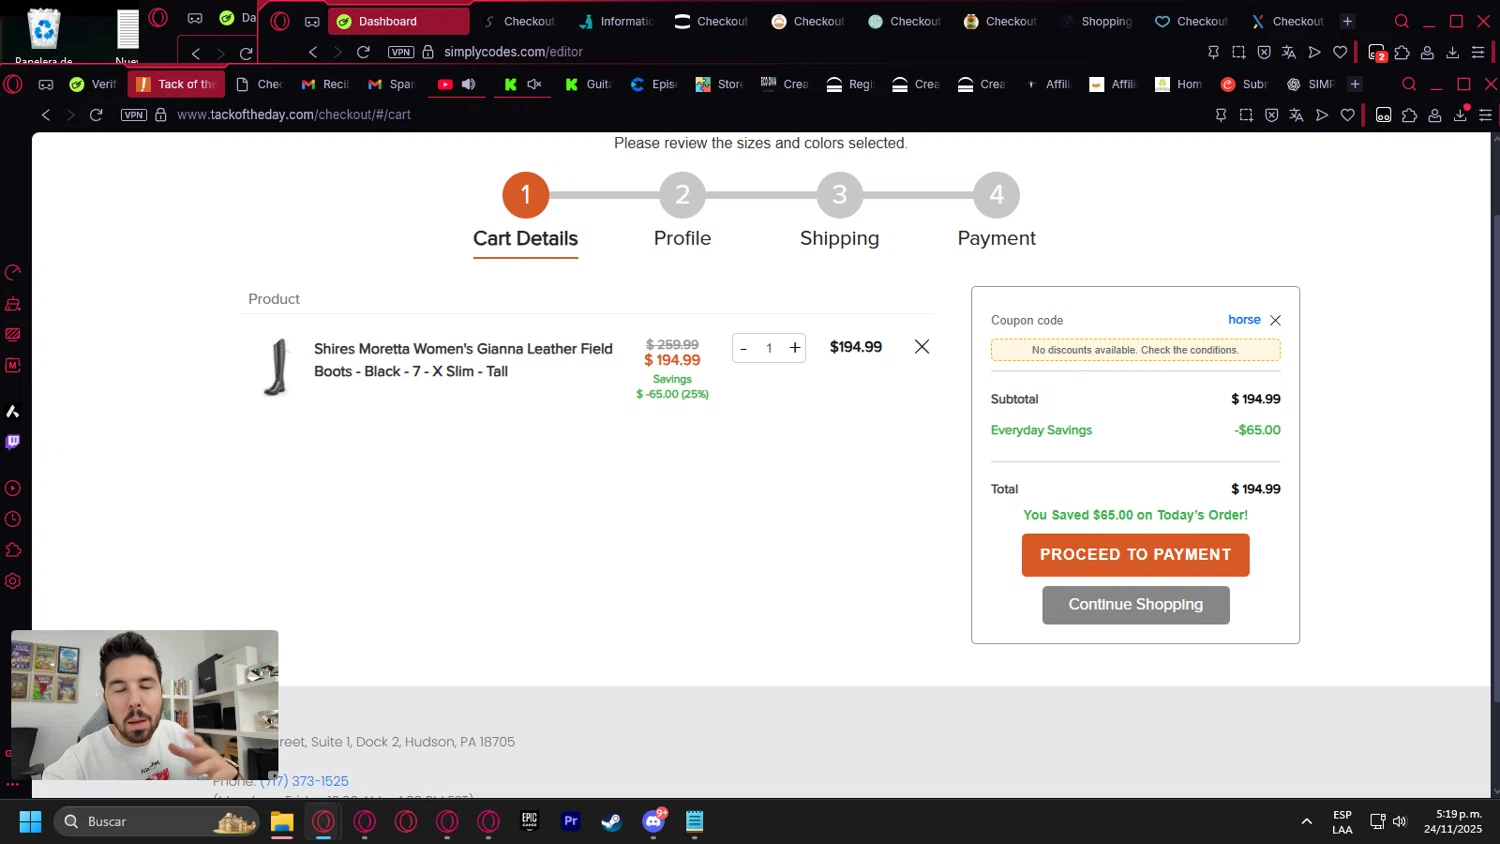The height and width of the screenshot is (844, 1500).
Task: Open Steam from the taskbar
Action: pyautogui.click(x=611, y=821)
